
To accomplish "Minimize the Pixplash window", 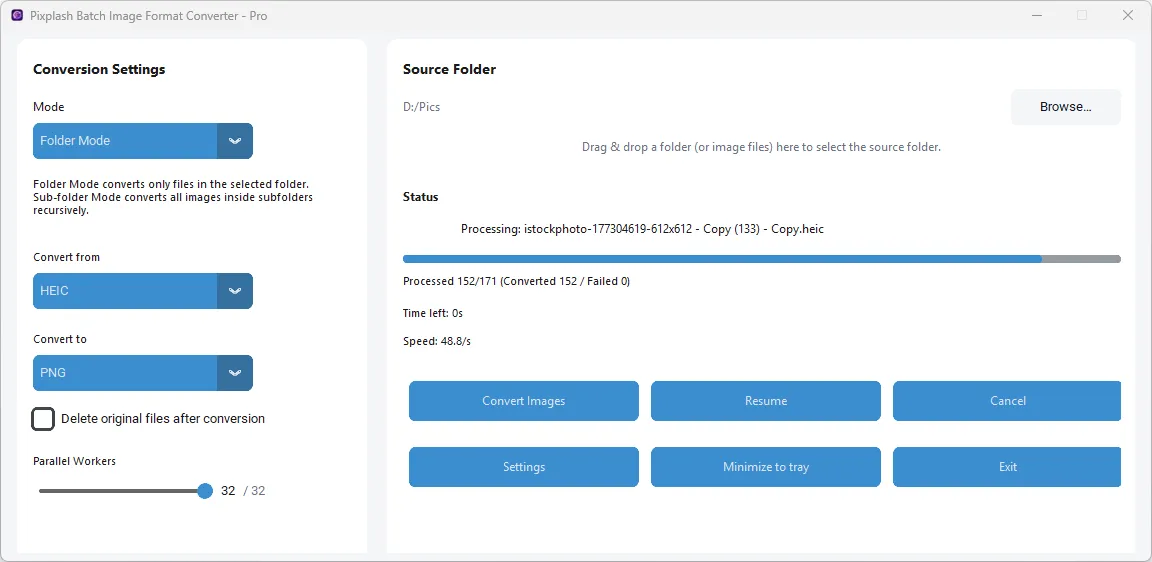I will click(x=1035, y=16).
